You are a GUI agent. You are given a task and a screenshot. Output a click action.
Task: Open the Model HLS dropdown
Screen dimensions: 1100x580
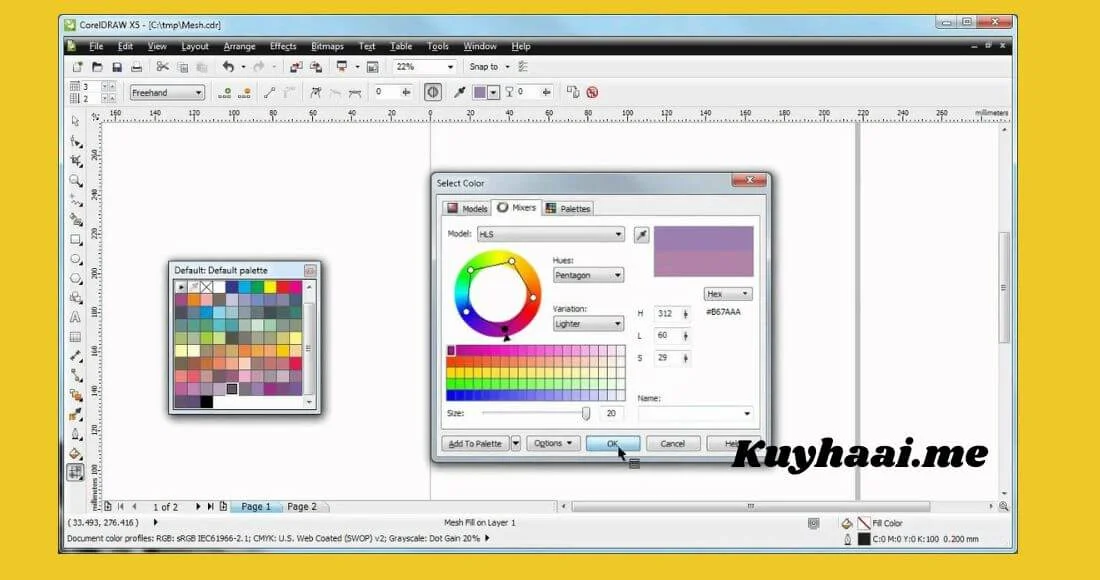click(551, 234)
